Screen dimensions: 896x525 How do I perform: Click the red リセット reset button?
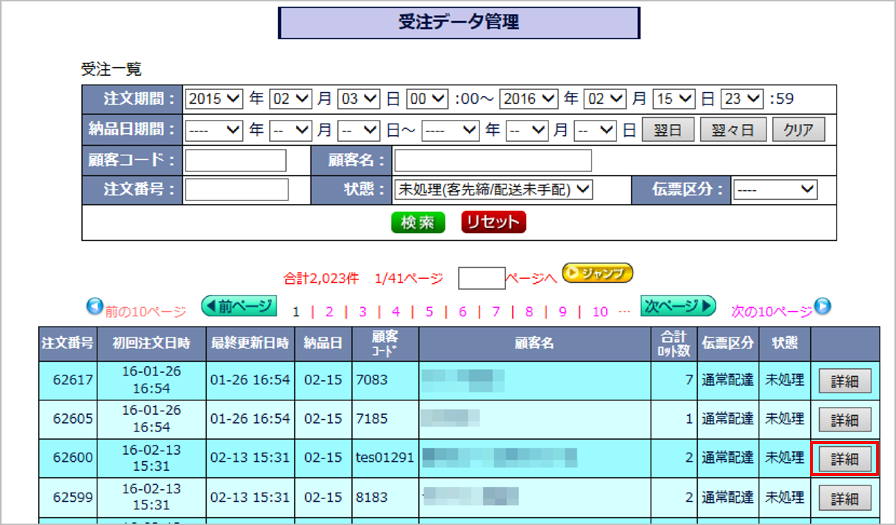pos(493,222)
